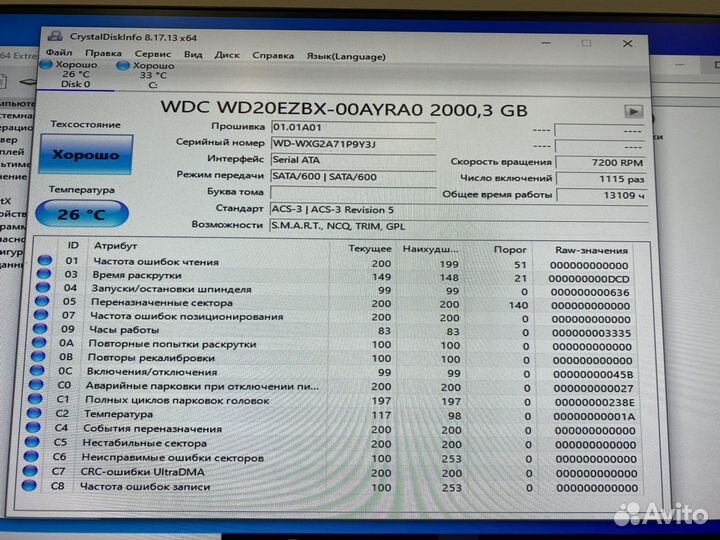Click status icon for attribute 0C
This screenshot has height=540, width=720.
[x=37, y=370]
